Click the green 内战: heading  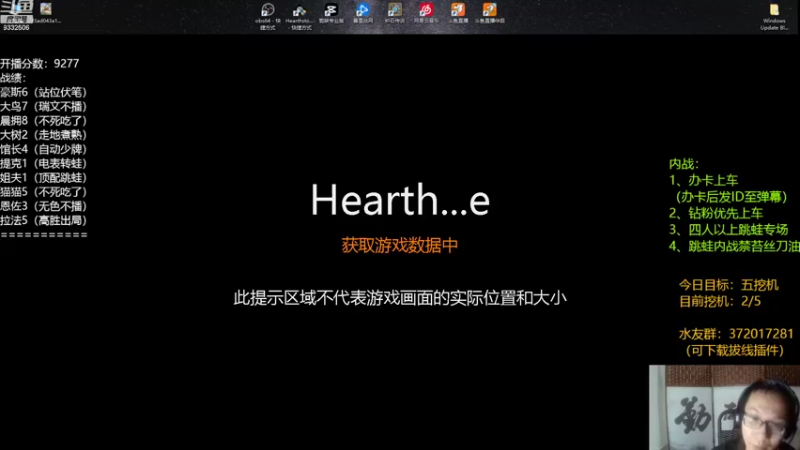684,164
